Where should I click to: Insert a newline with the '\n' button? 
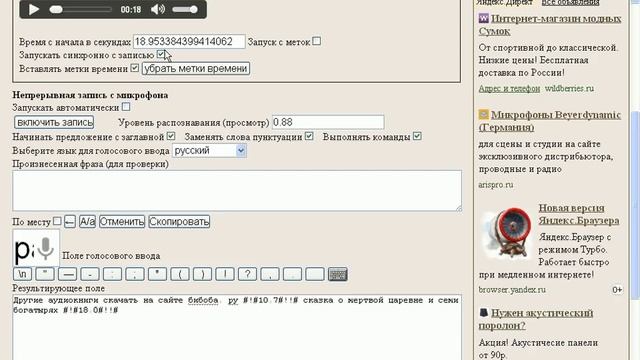(x=23, y=274)
